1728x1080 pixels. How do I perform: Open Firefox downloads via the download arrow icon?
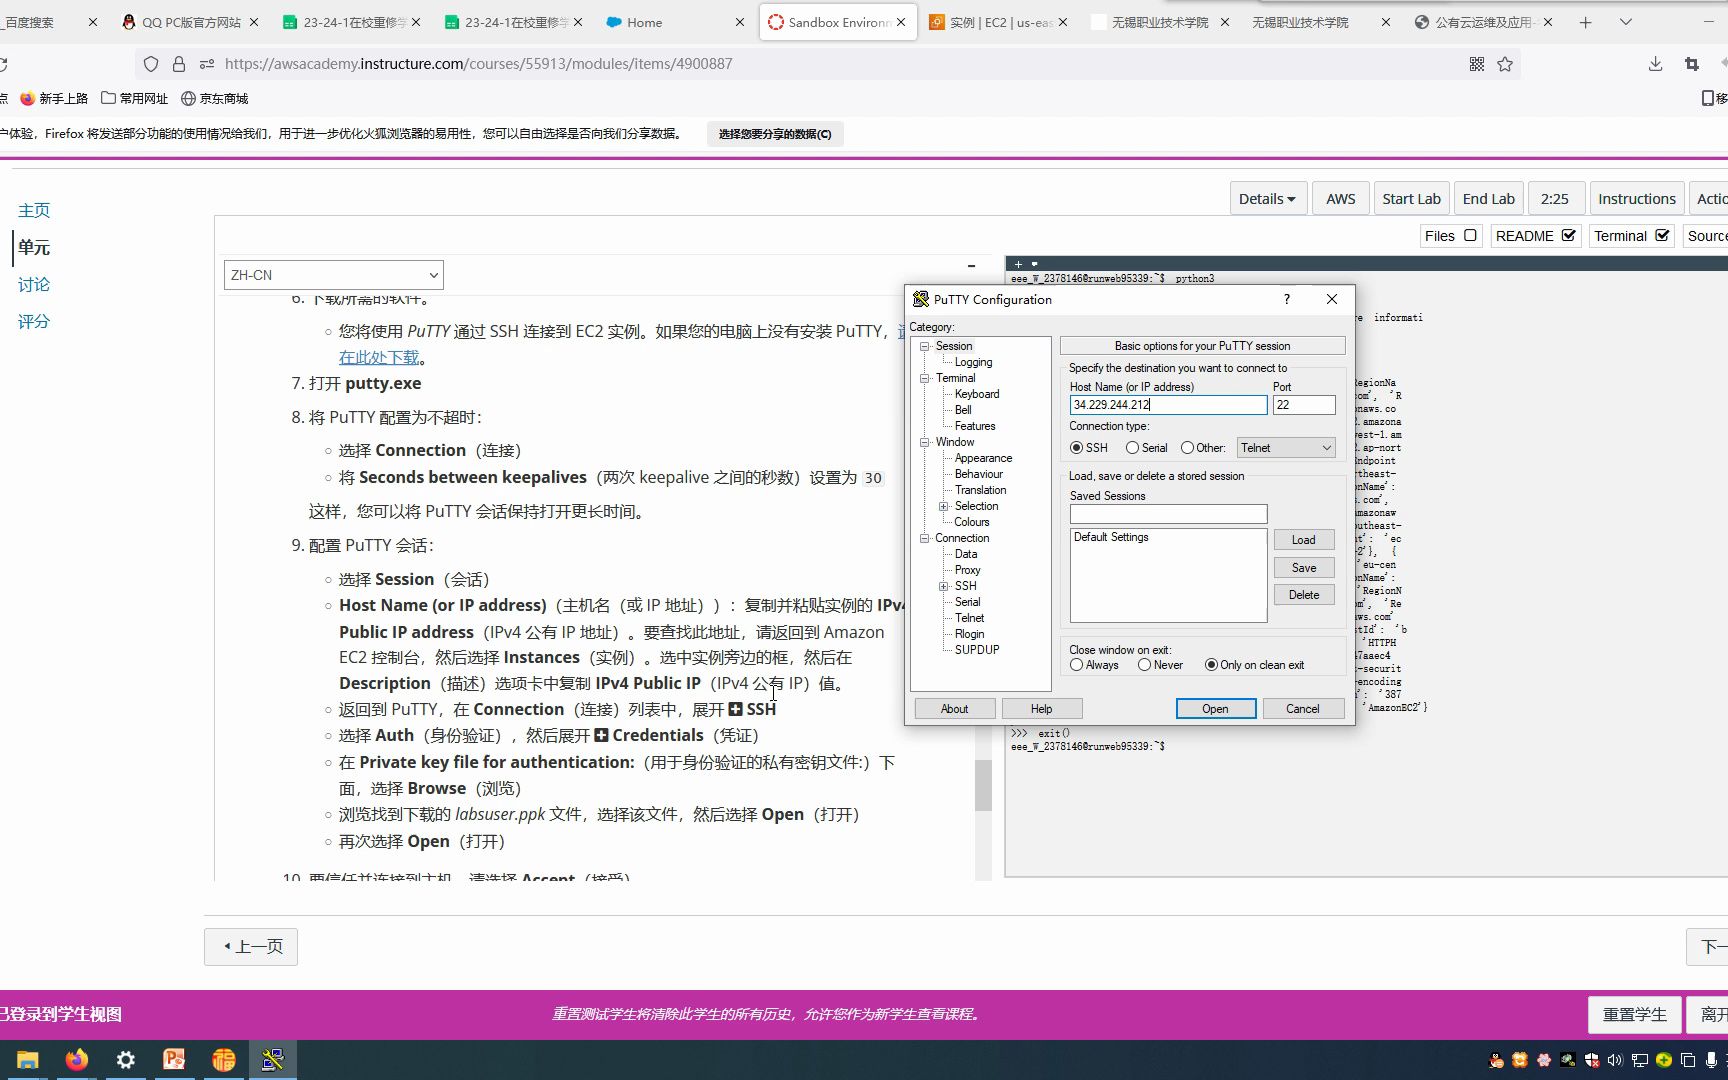coord(1654,63)
